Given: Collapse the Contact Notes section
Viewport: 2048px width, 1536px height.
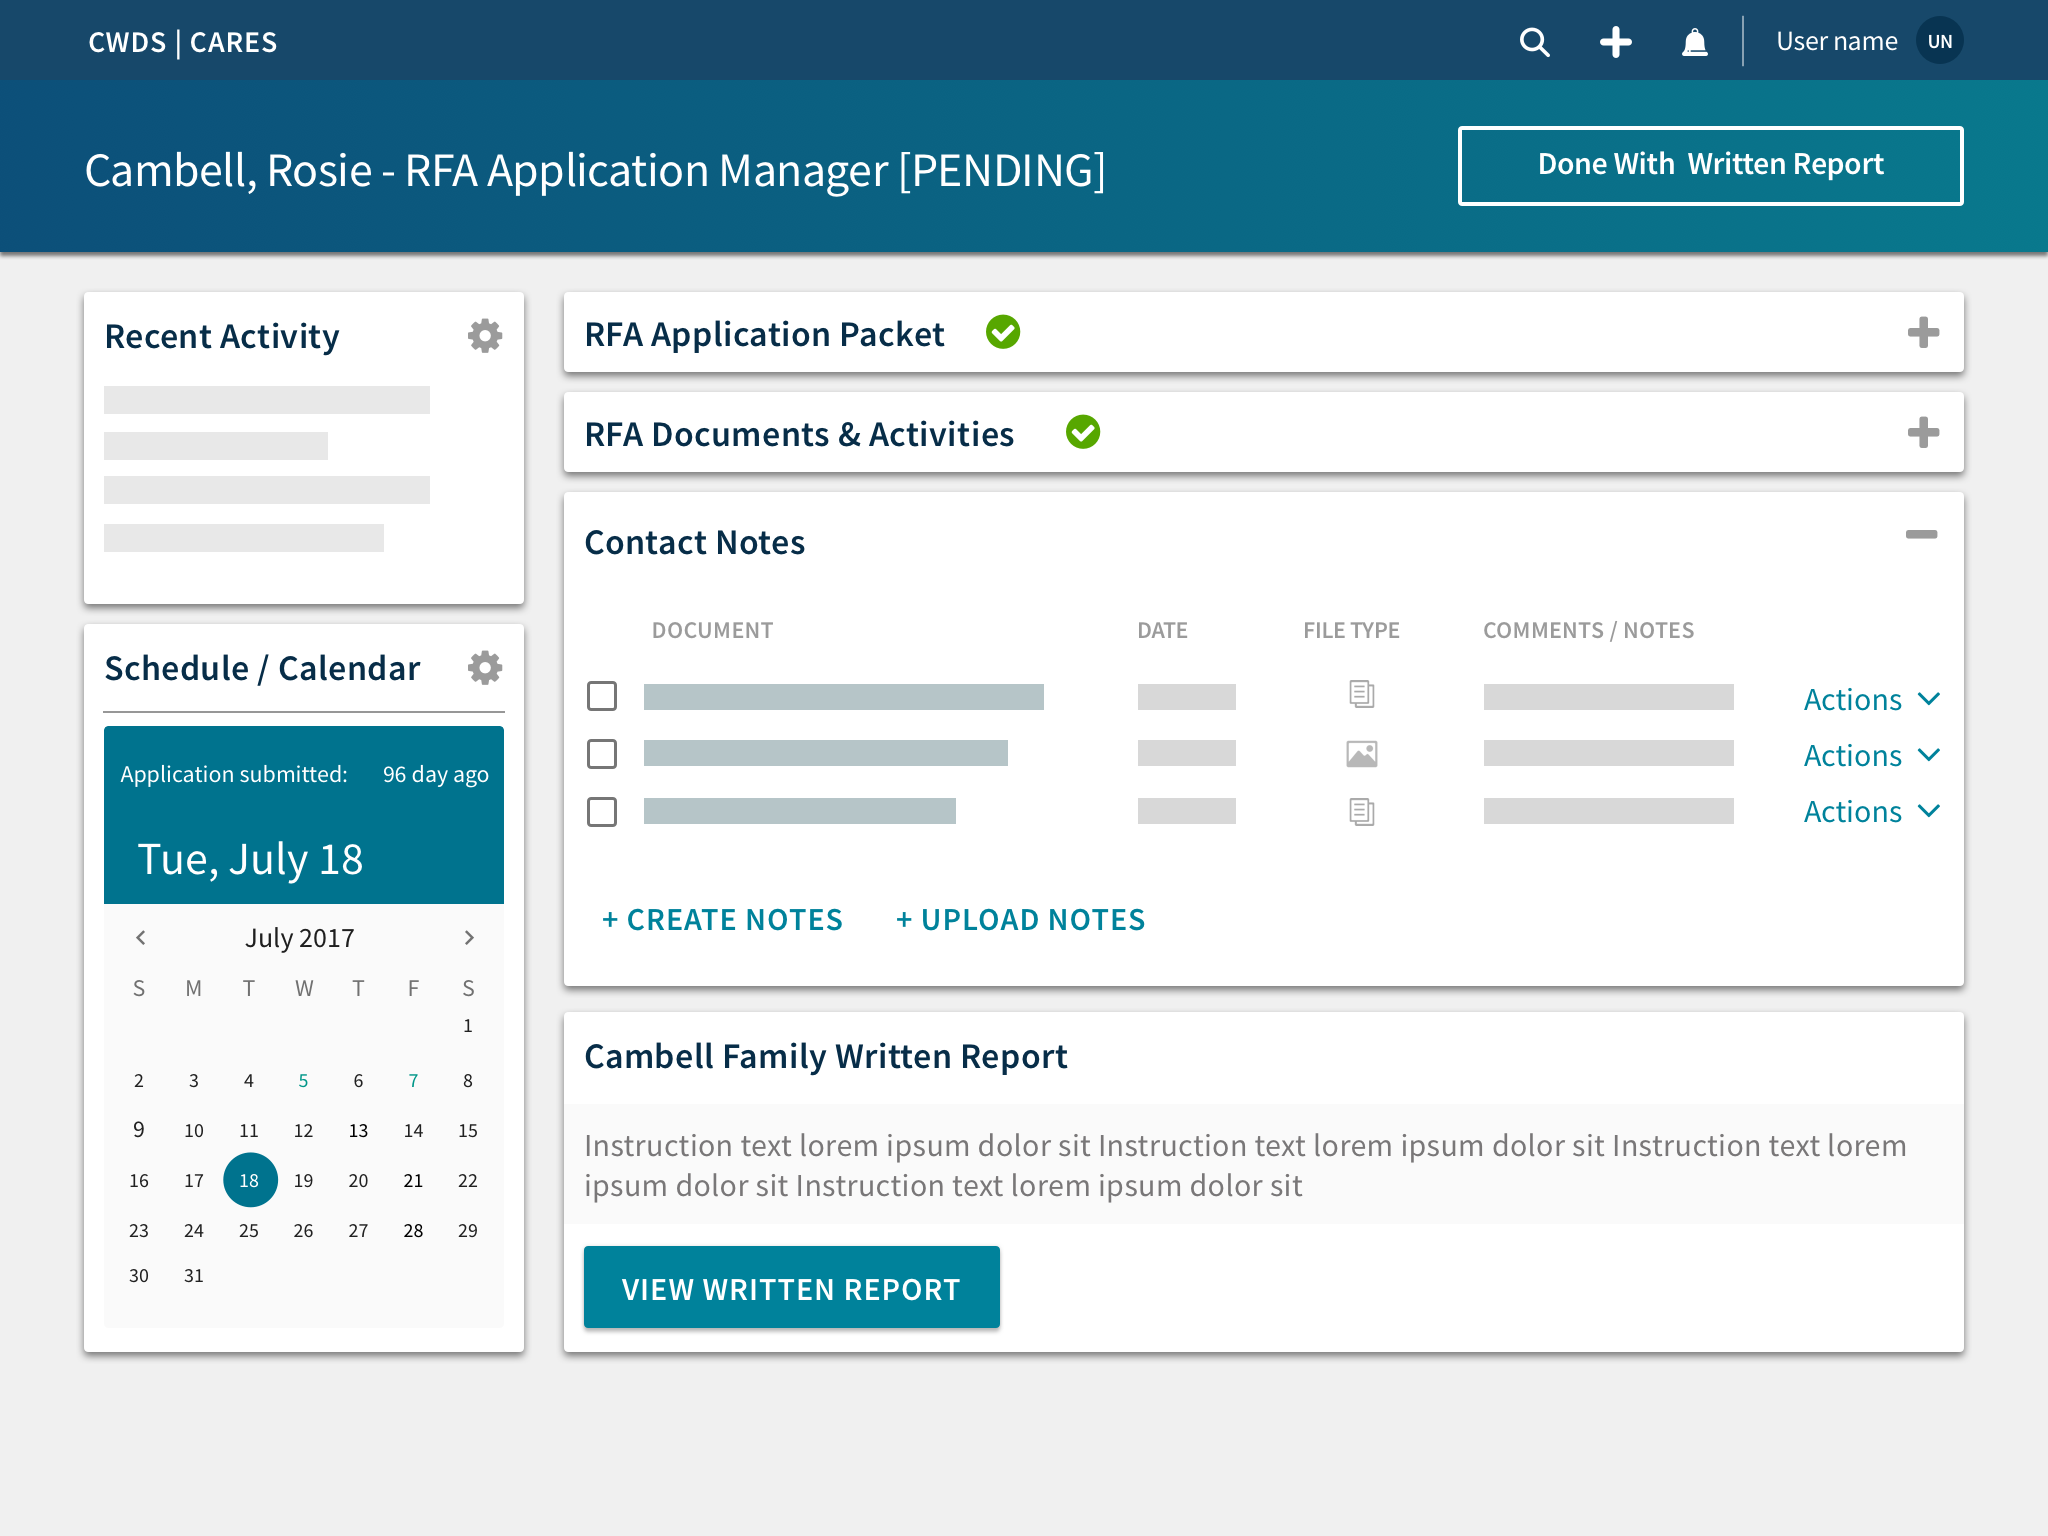Looking at the screenshot, I should (1921, 535).
